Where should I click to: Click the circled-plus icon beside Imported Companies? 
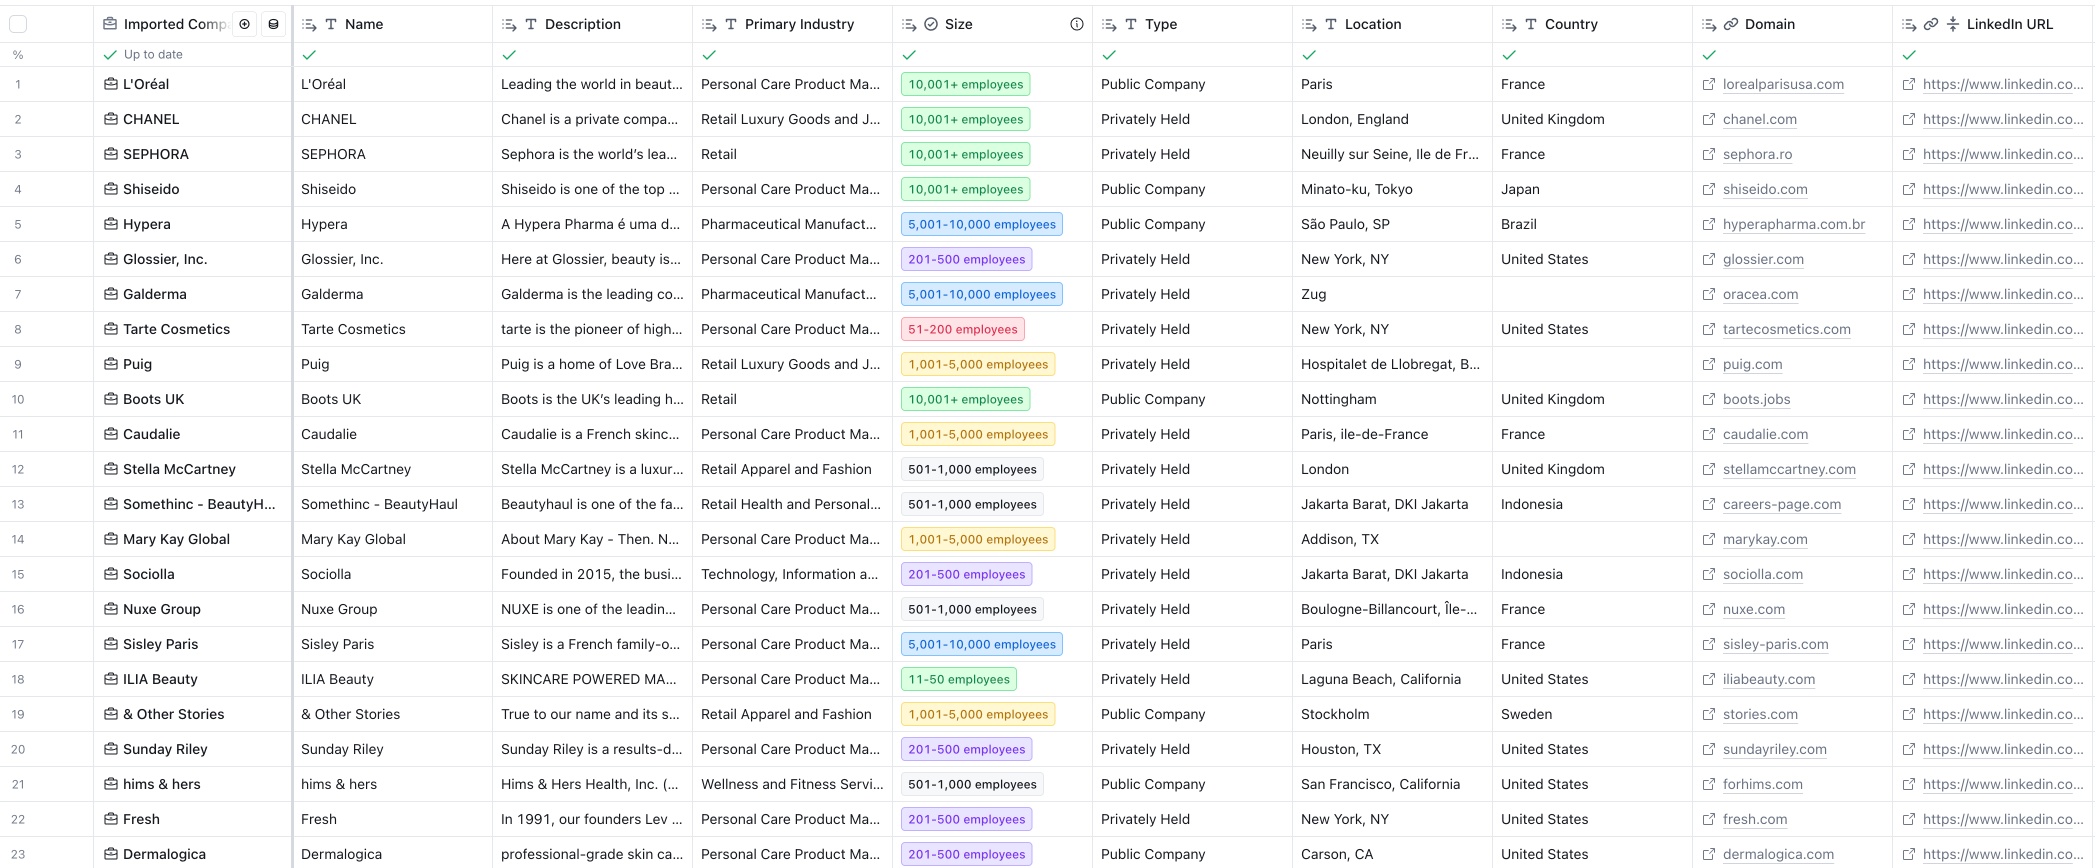(x=245, y=24)
